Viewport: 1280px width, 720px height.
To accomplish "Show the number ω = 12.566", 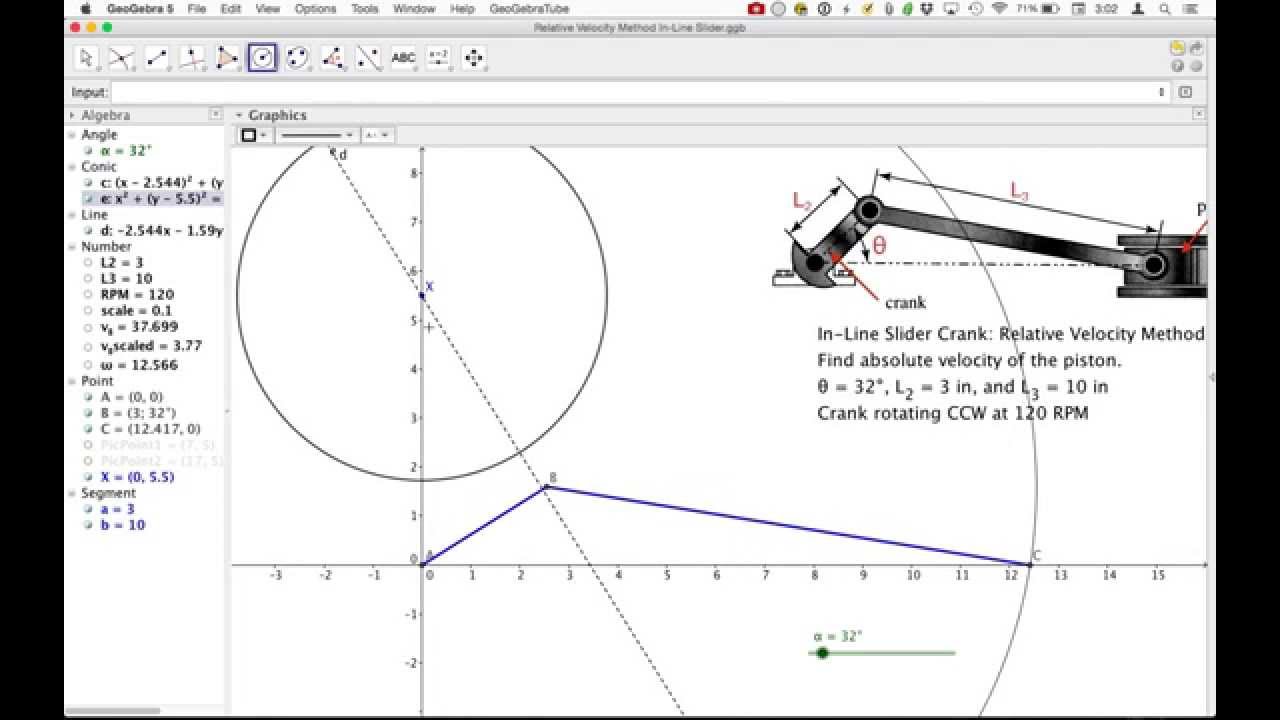I will (88, 365).
